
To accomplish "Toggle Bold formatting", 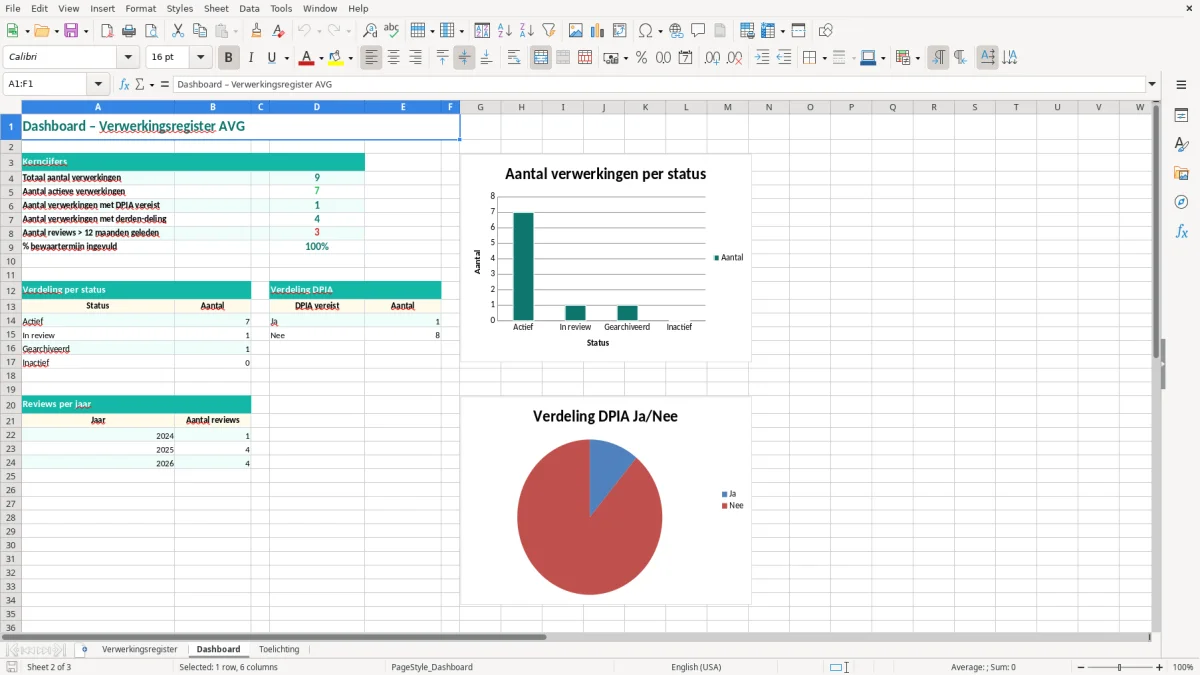I will click(229, 58).
